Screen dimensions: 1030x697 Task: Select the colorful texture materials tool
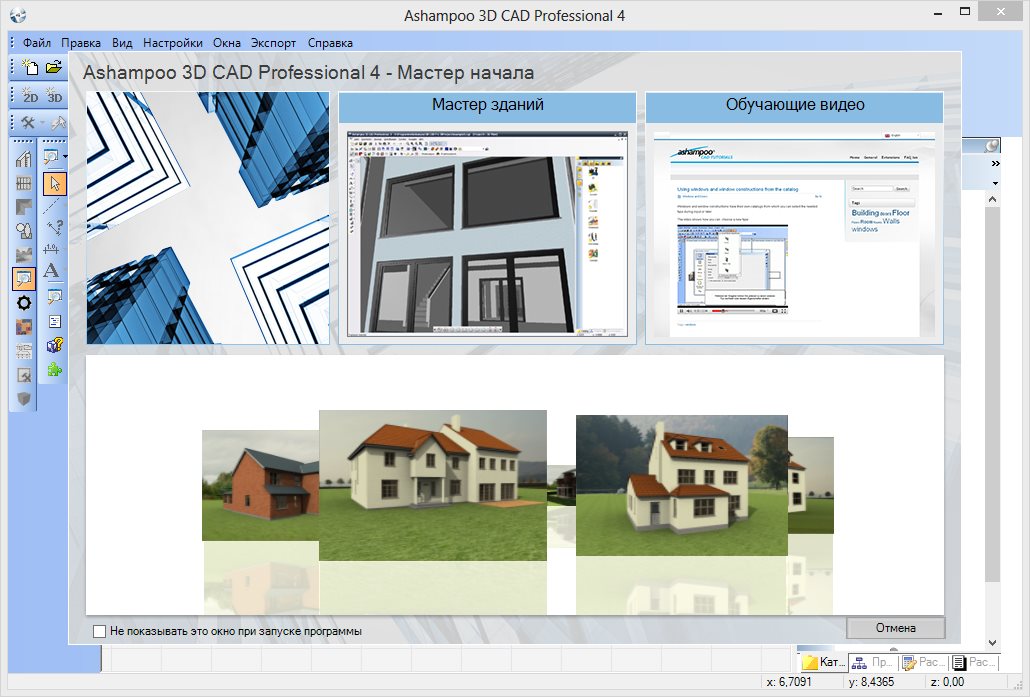tap(24, 326)
